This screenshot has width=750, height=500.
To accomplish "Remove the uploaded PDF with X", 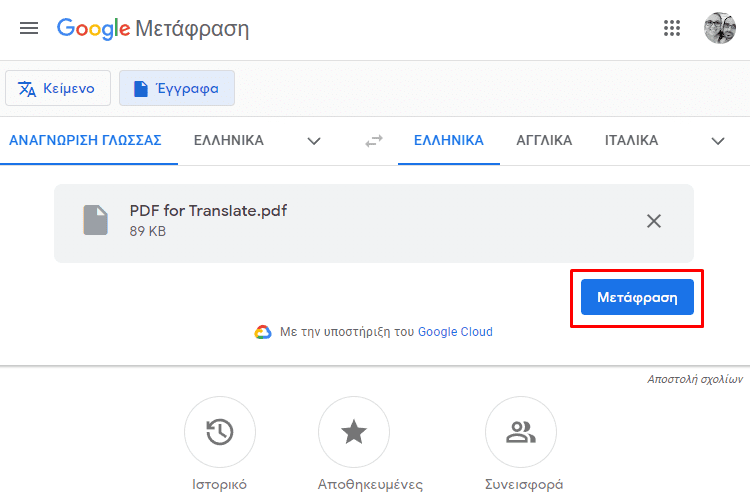I will pos(654,221).
